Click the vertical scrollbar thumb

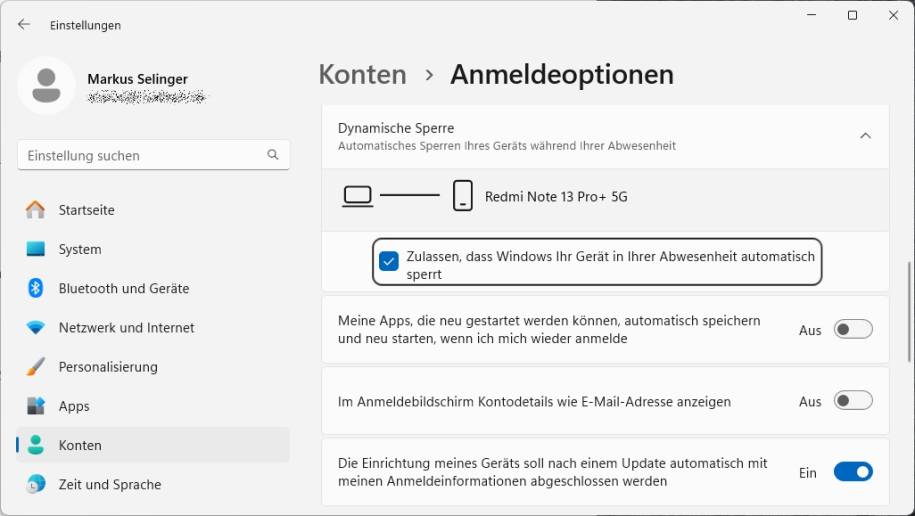pos(910,312)
